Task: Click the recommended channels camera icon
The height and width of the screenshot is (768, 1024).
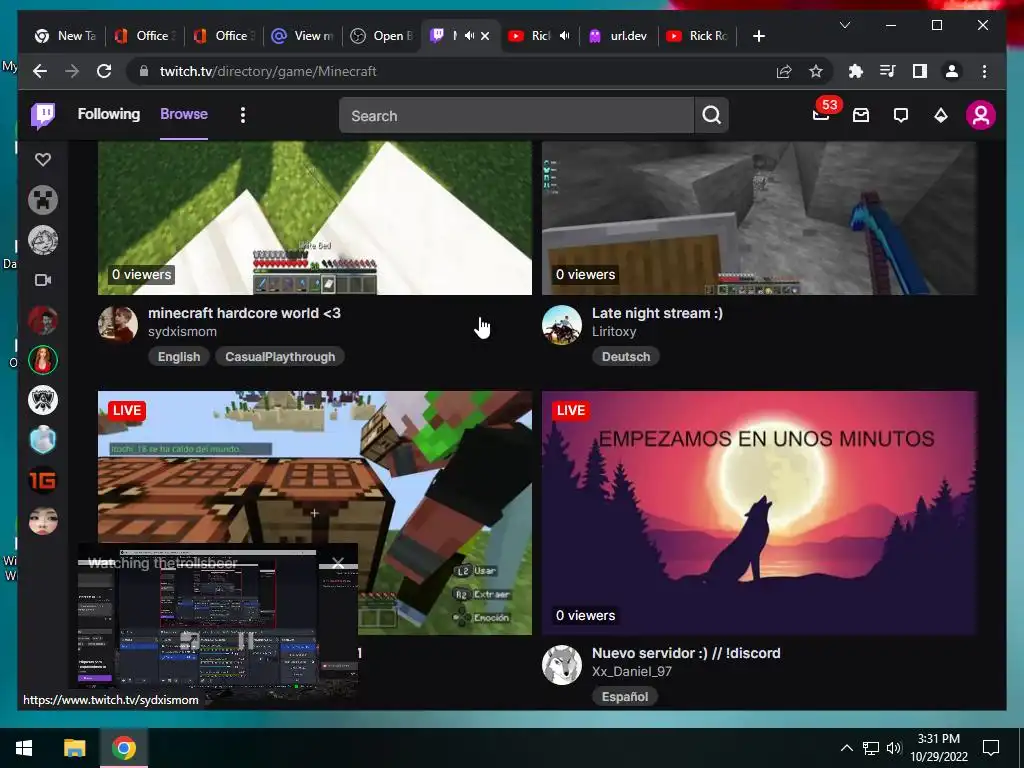Action: click(x=43, y=280)
